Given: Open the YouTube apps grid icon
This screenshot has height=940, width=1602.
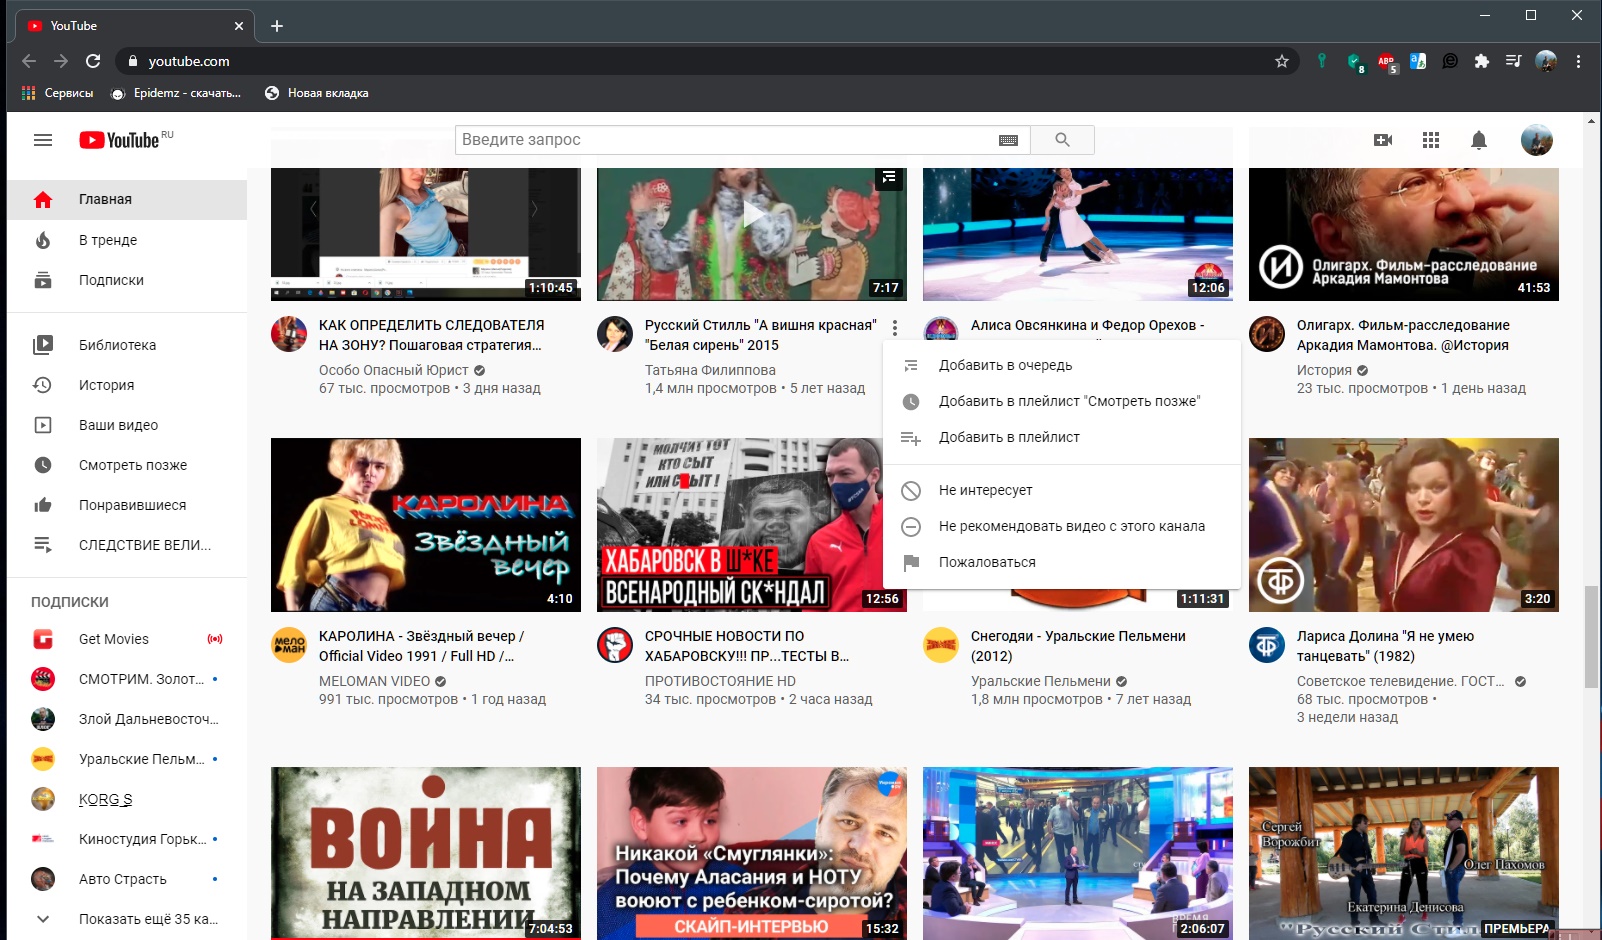Looking at the screenshot, I should 1431,140.
